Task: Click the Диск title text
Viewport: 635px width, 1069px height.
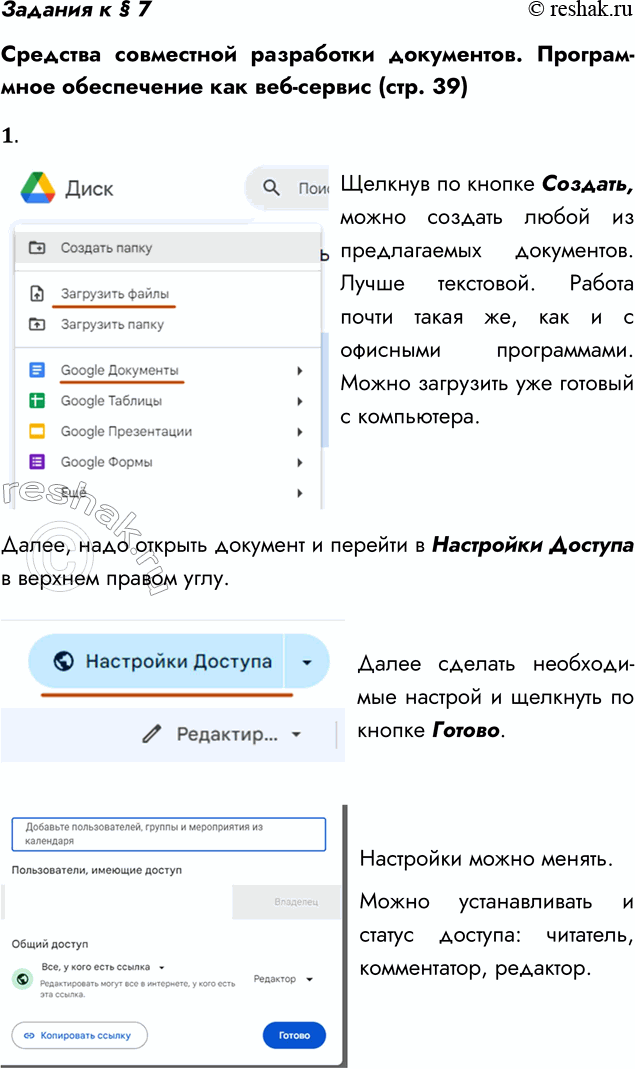Action: 89,189
